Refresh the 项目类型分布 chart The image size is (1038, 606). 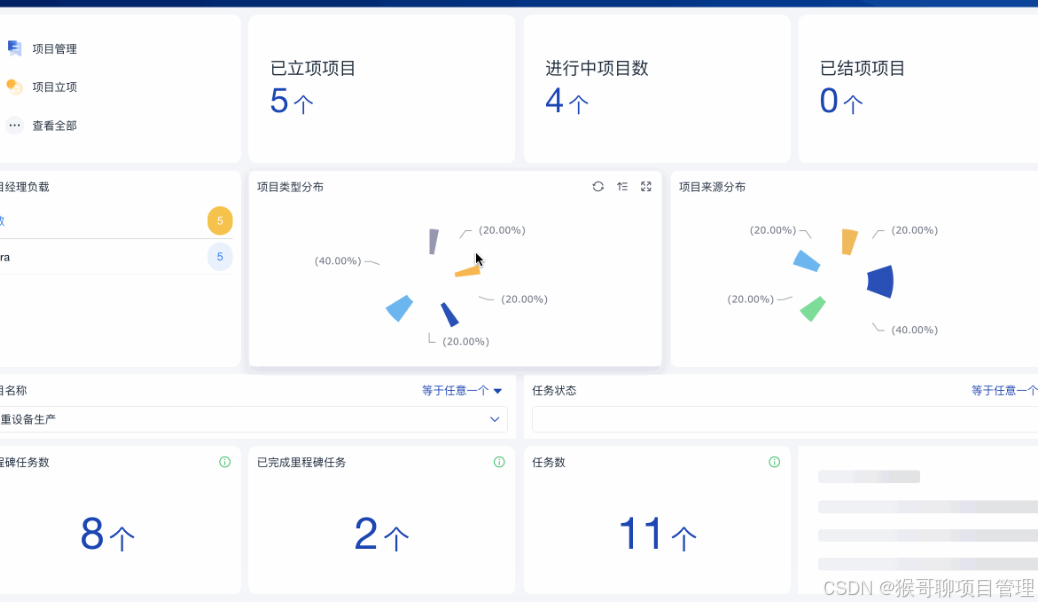[598, 187]
